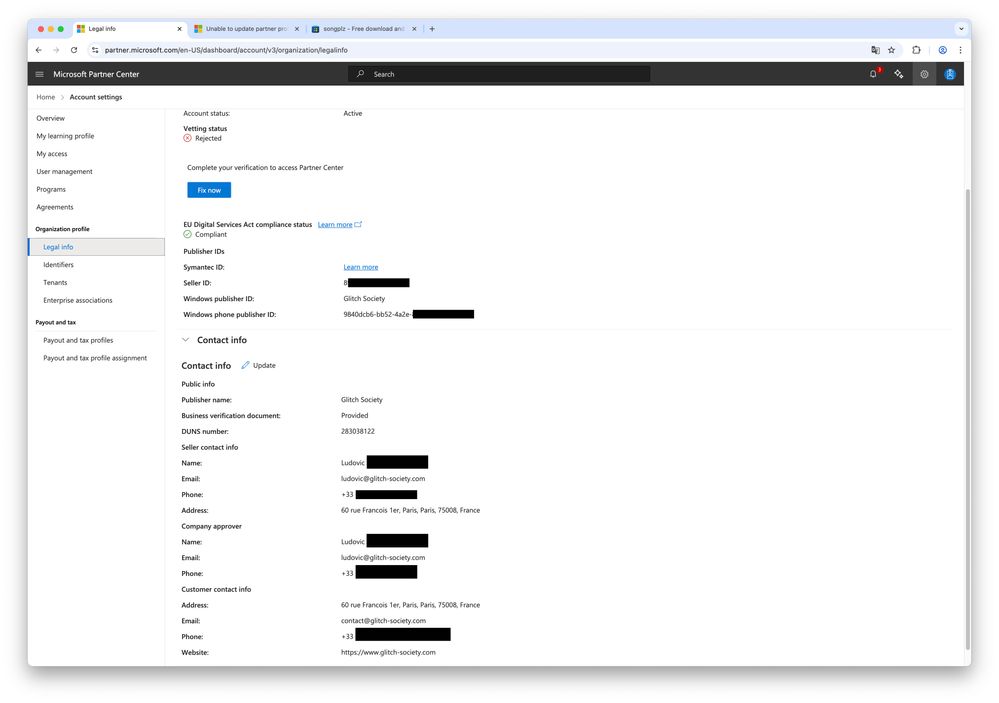Image resolution: width=999 pixels, height=703 pixels.
Task: Click the browser back arrow
Action: point(39,50)
